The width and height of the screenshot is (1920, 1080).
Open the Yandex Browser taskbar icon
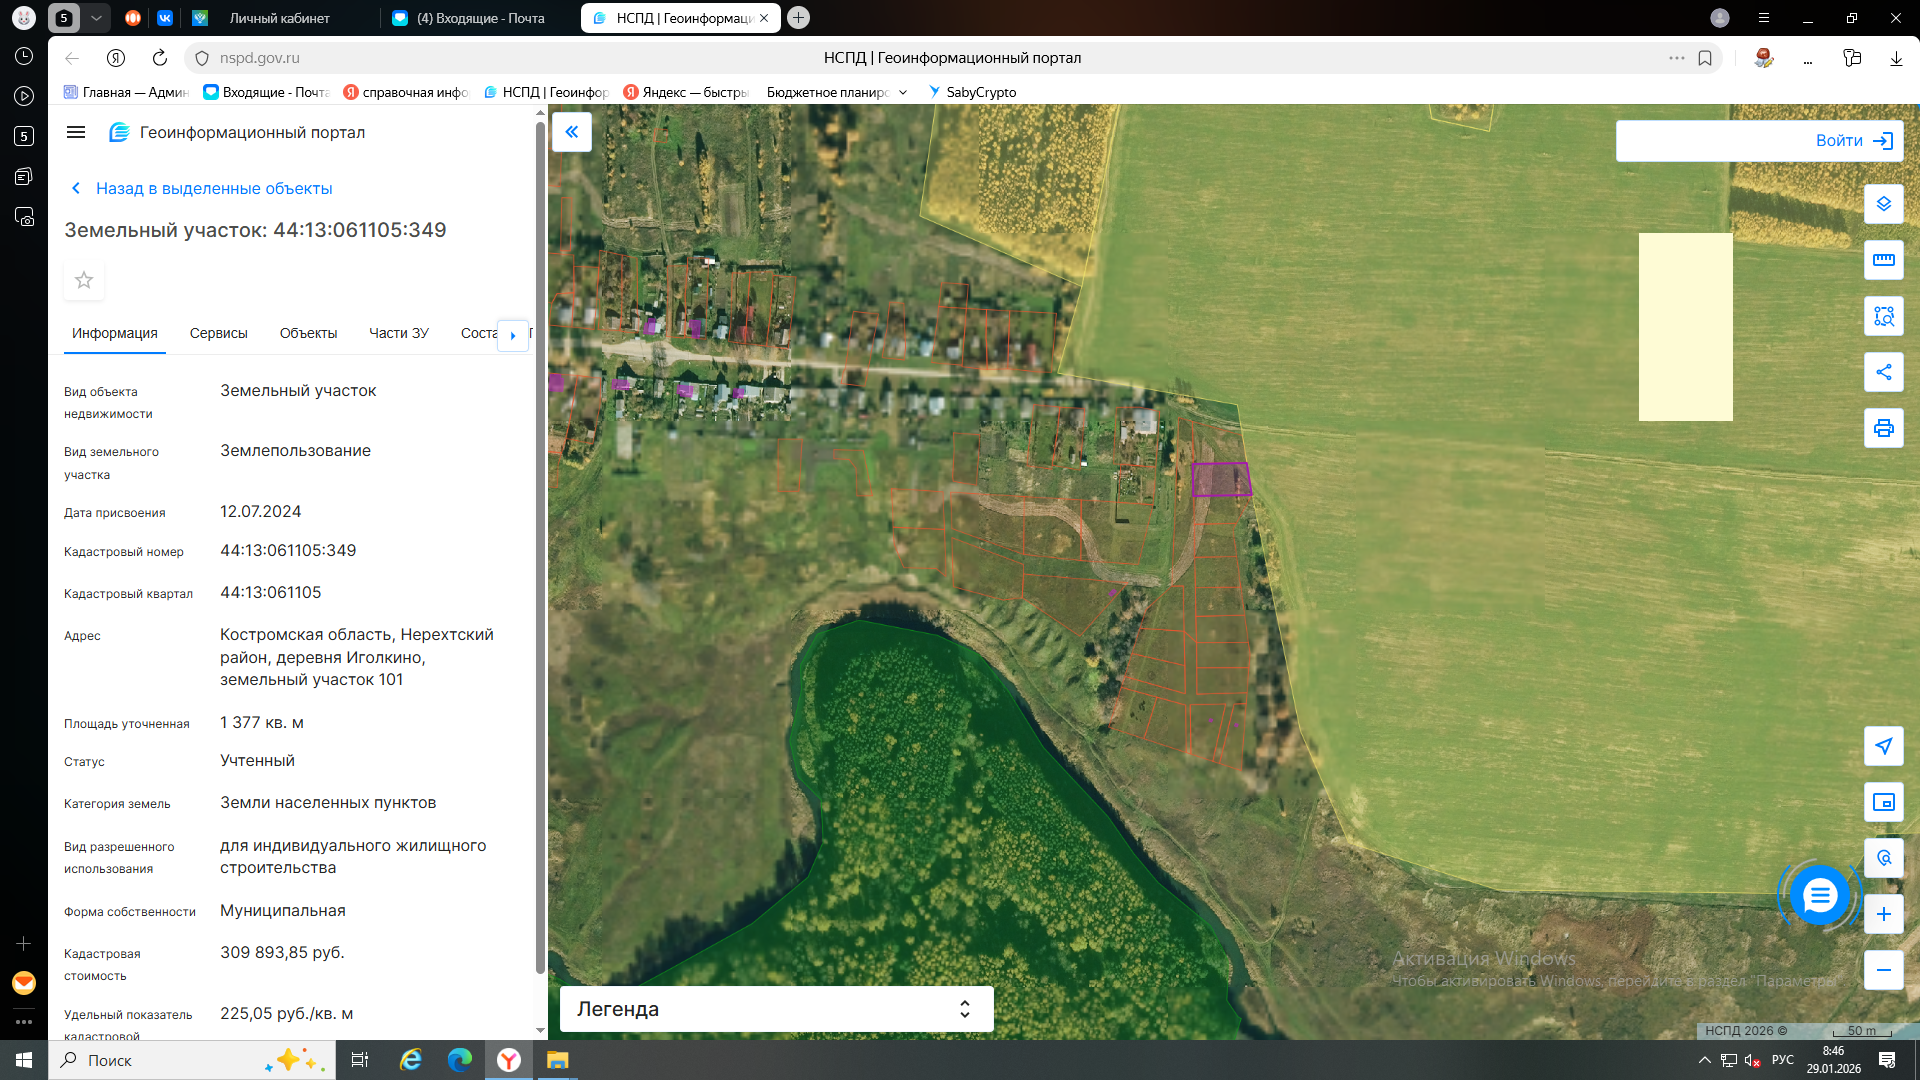click(509, 1060)
